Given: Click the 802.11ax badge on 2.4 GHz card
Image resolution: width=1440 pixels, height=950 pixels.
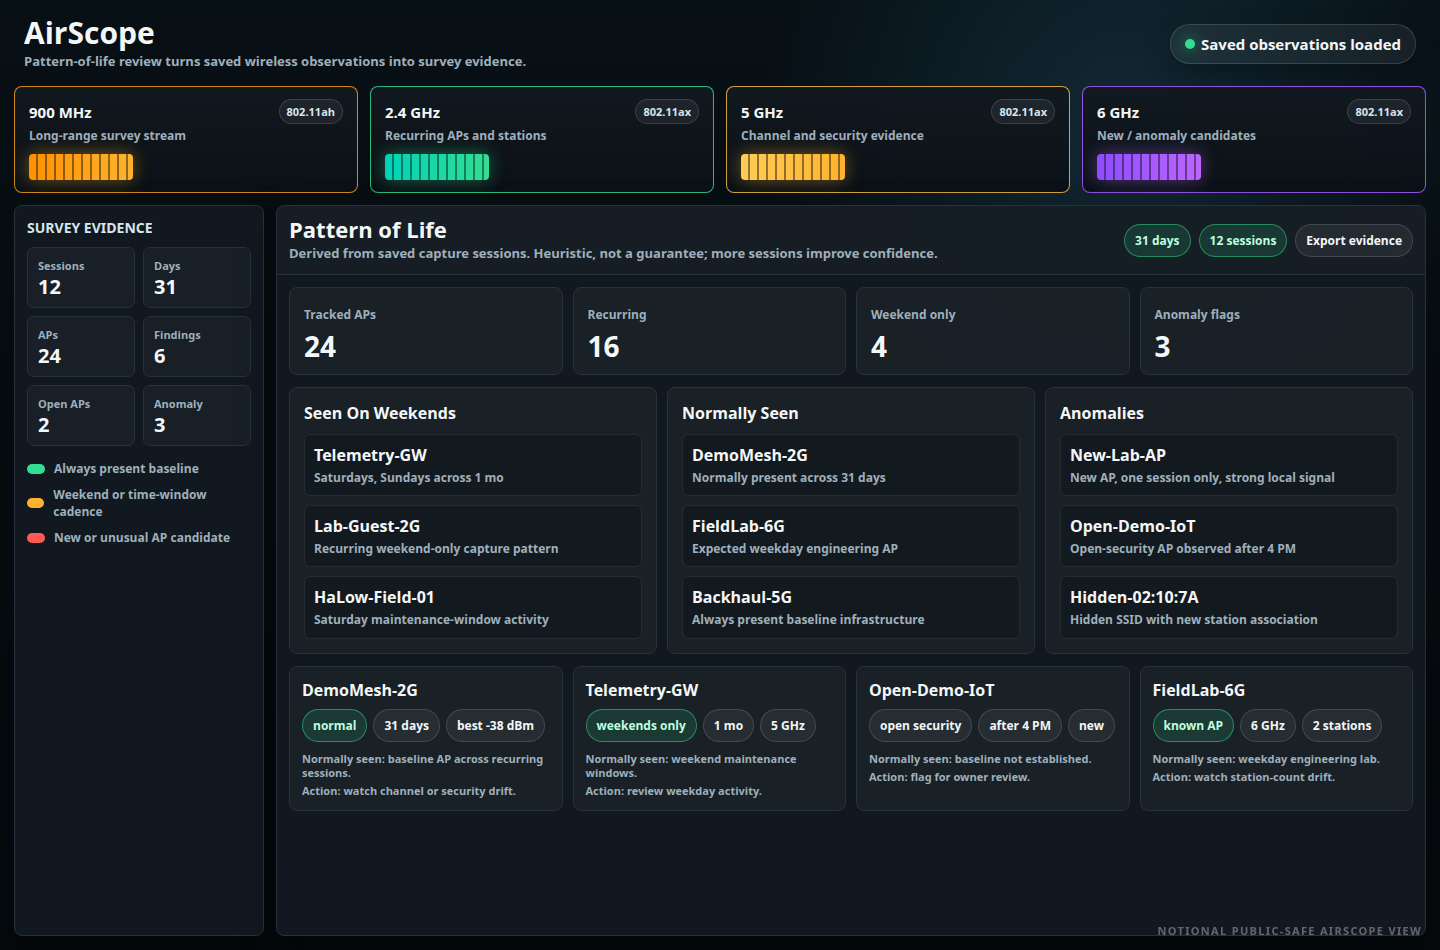Looking at the screenshot, I should coord(667,112).
